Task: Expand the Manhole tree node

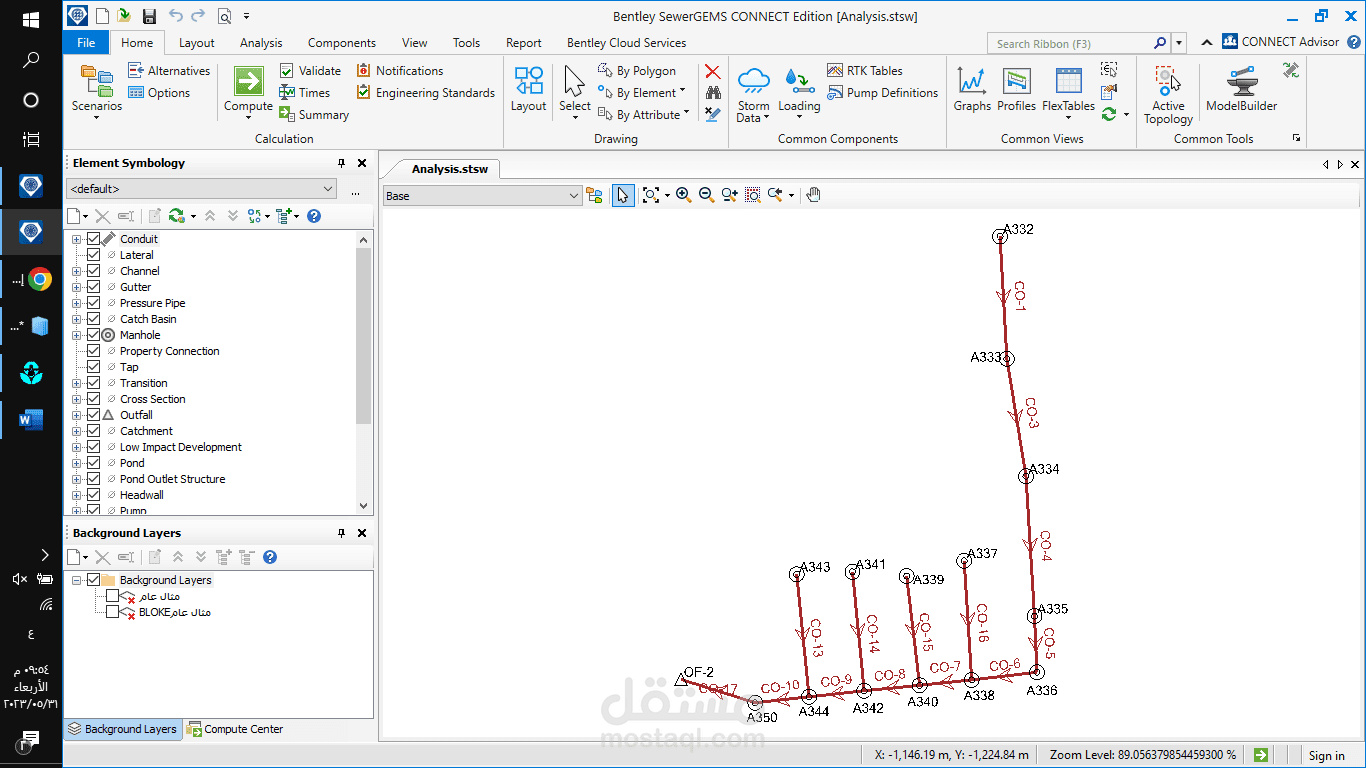Action: tap(77, 335)
